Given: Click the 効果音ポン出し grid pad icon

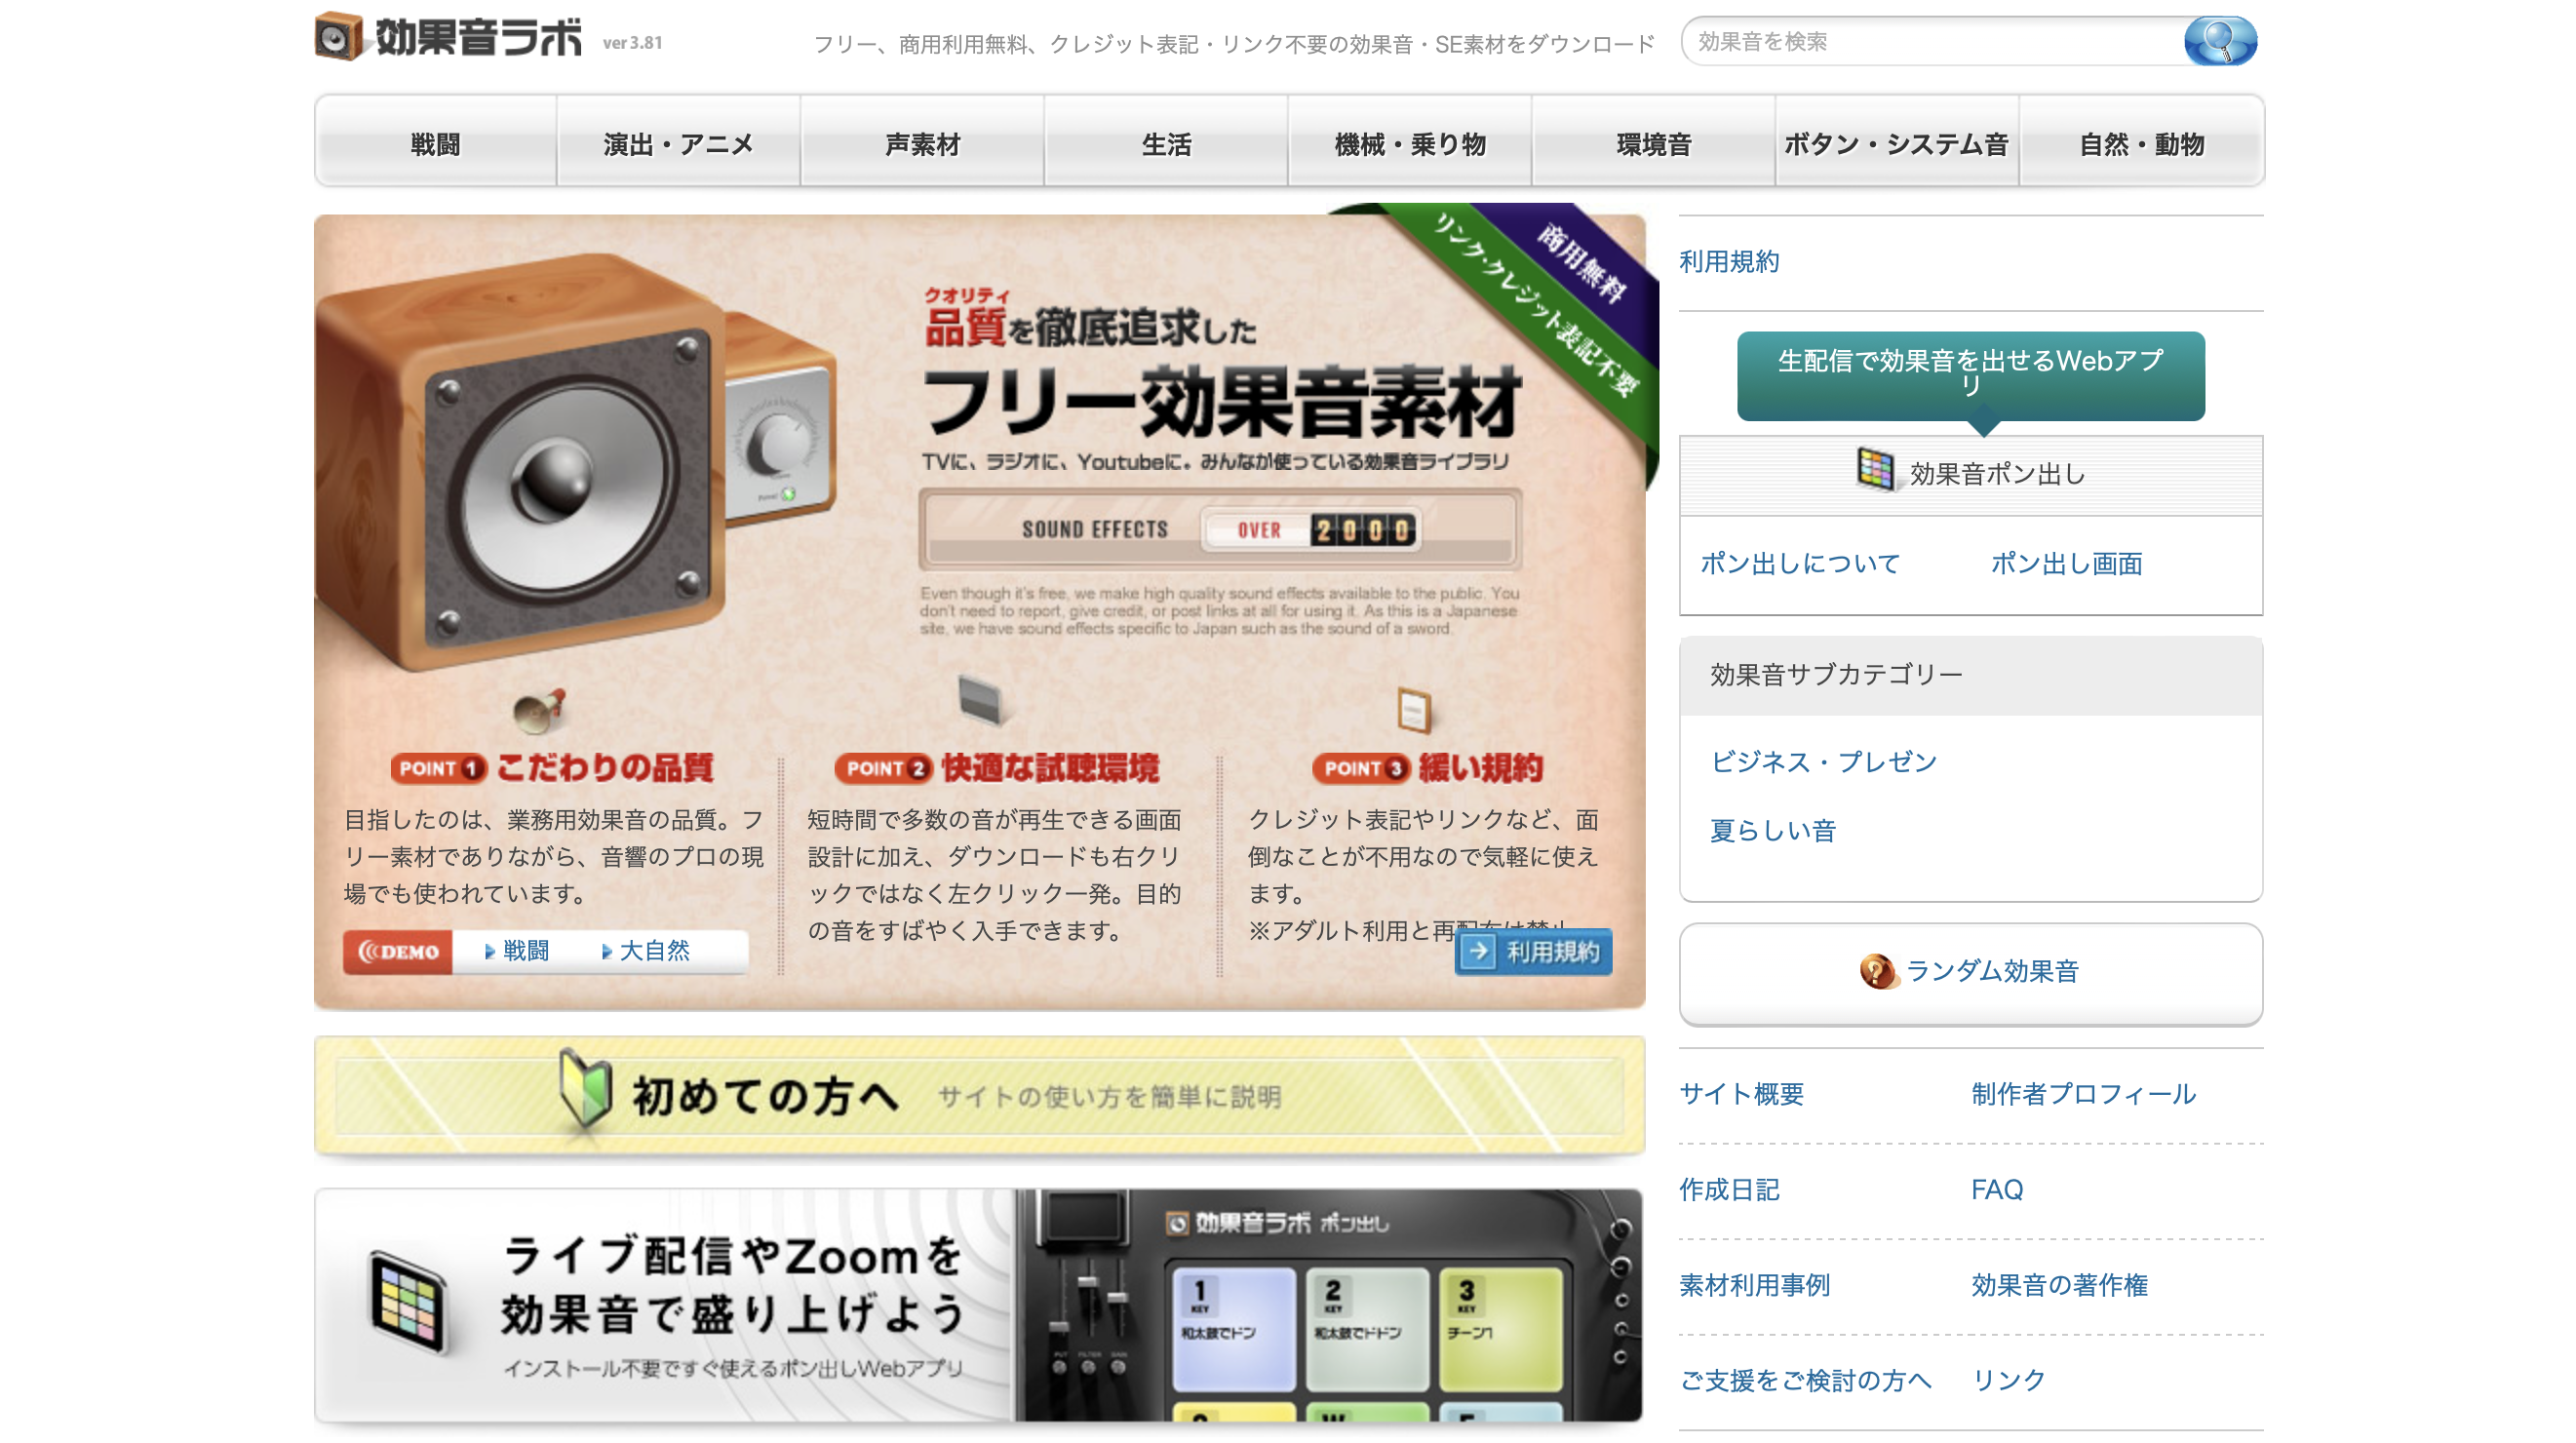Looking at the screenshot, I should click(1875, 469).
